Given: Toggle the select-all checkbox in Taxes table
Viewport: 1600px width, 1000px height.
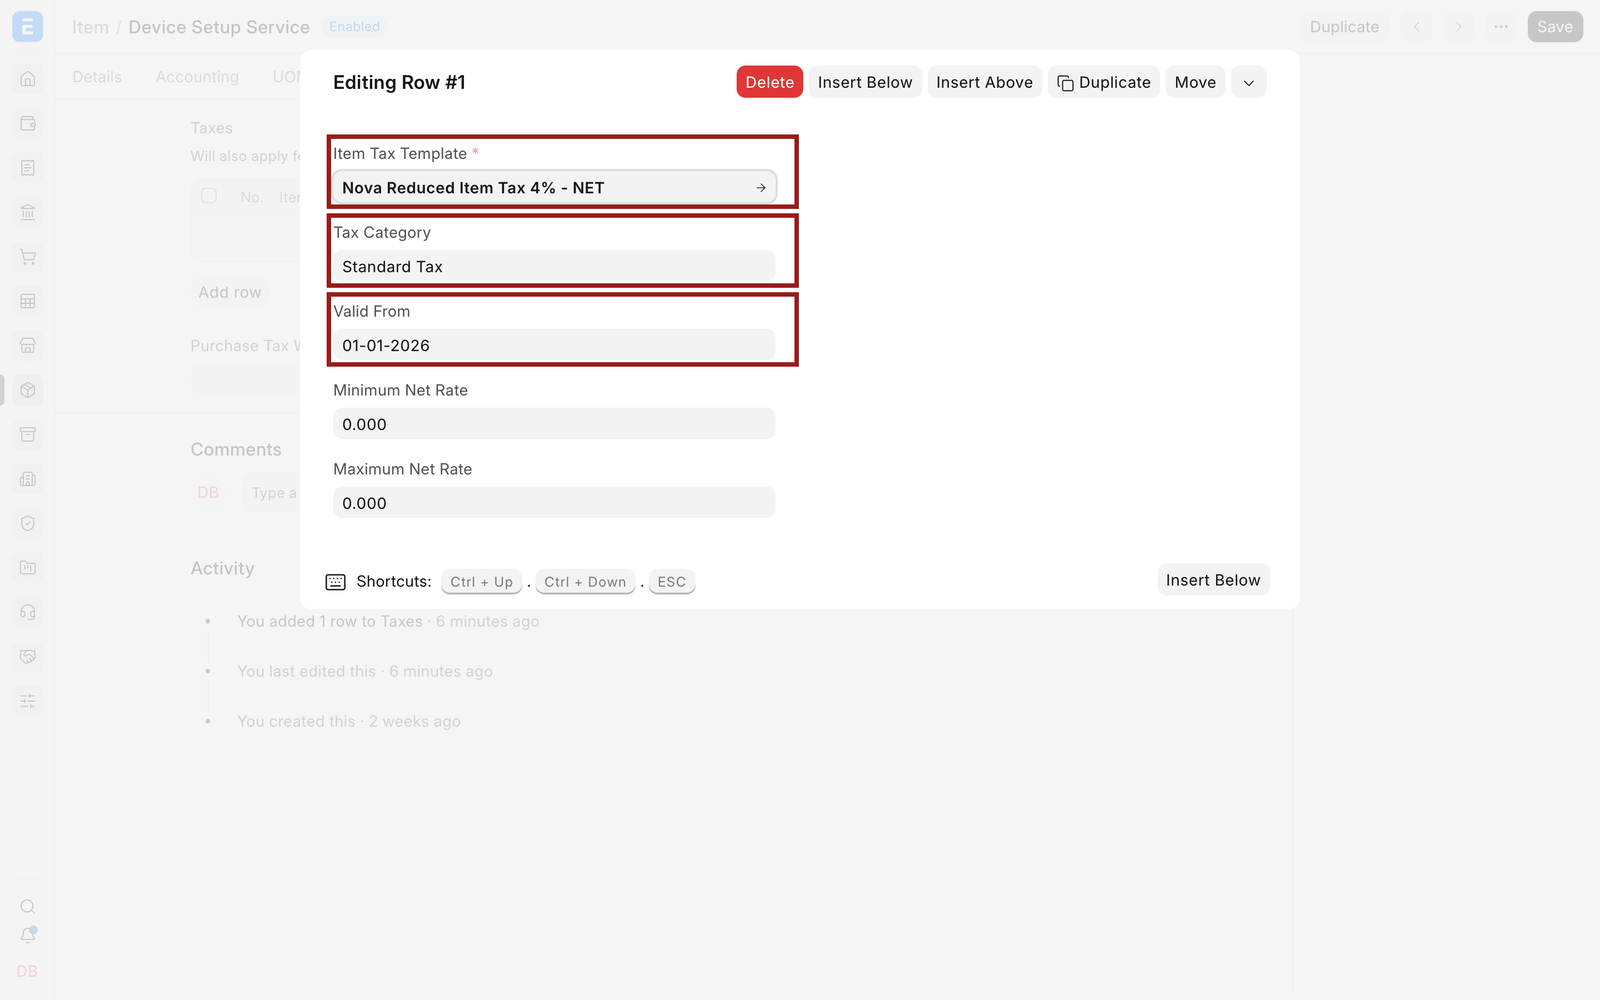Looking at the screenshot, I should click(209, 196).
